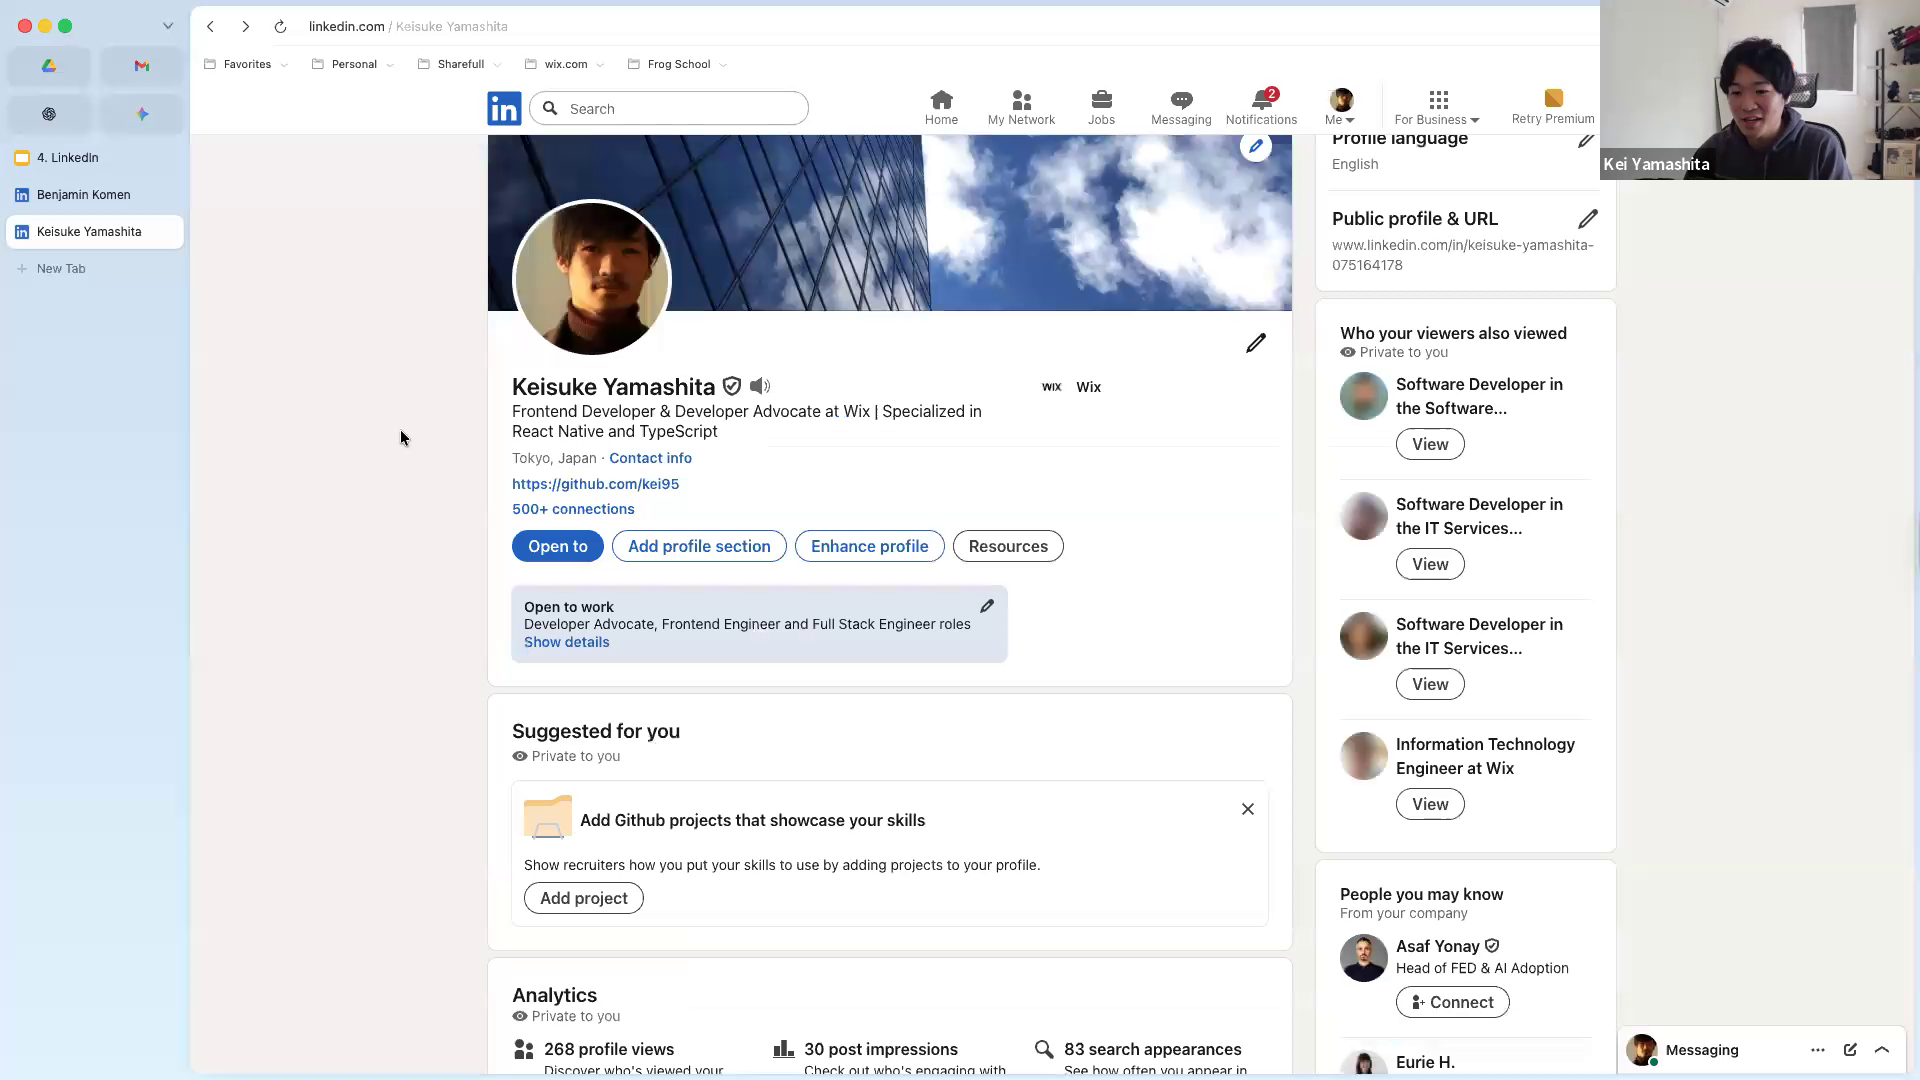Viewport: 1920px width, 1080px height.
Task: Open Wix company link
Action: pyautogui.click(x=1071, y=387)
